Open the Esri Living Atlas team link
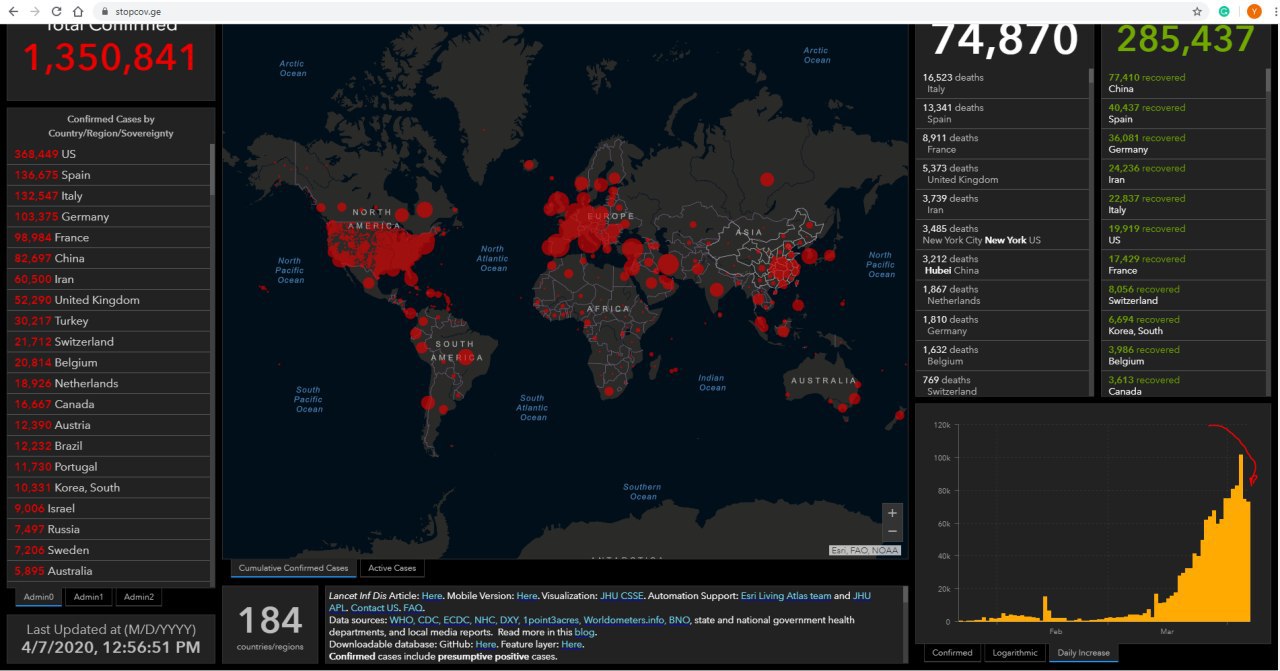Viewport: 1280px width, 671px height. coord(786,595)
